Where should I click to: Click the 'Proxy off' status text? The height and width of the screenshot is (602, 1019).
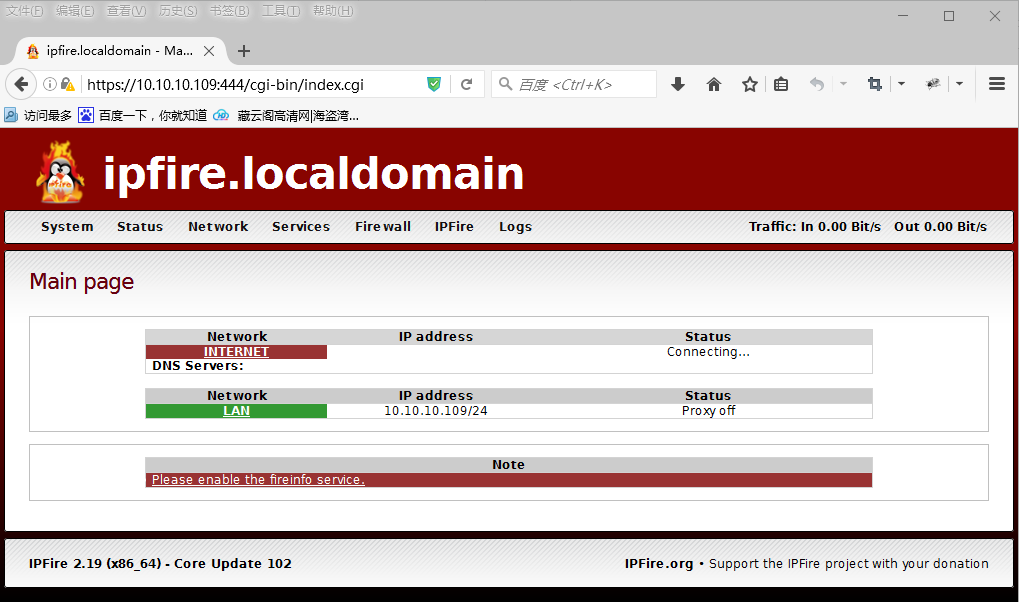[708, 411]
